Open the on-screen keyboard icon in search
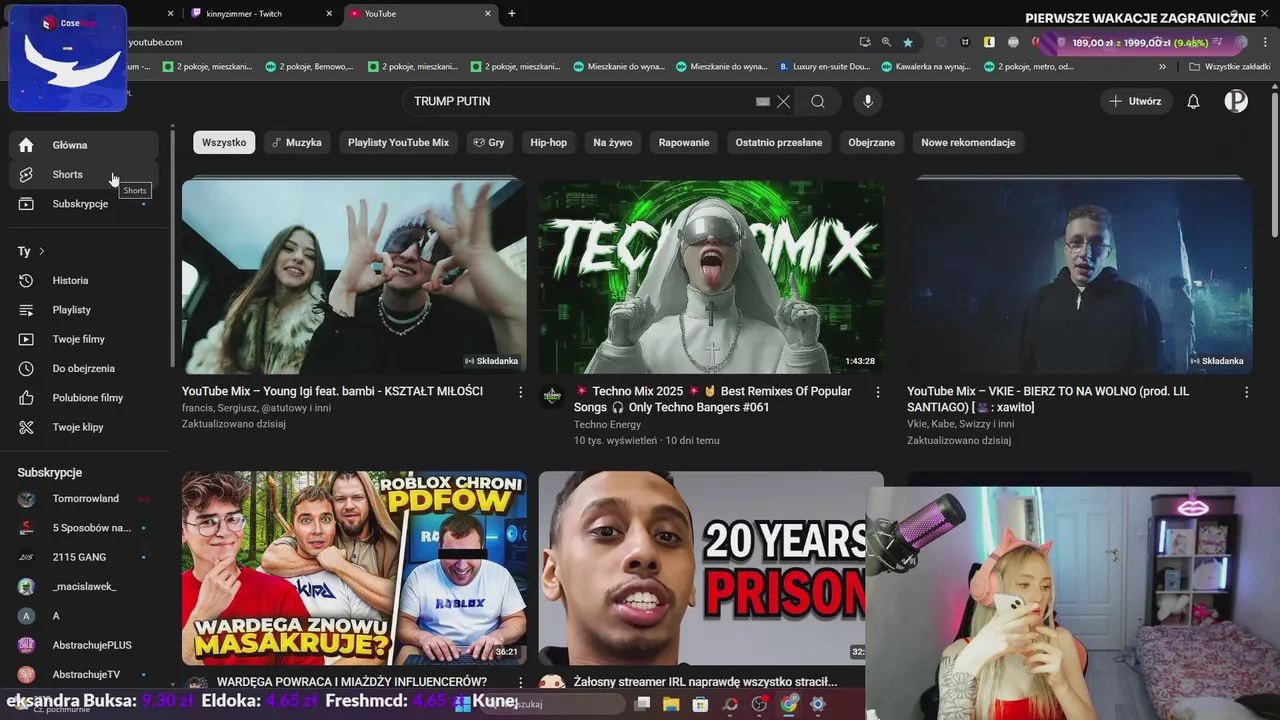 pos(763,101)
